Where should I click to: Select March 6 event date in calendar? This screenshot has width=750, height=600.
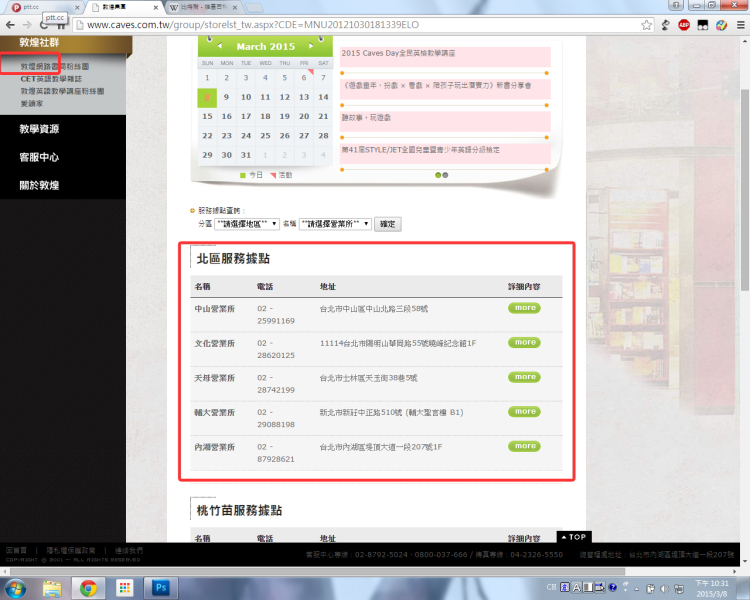coord(304,78)
